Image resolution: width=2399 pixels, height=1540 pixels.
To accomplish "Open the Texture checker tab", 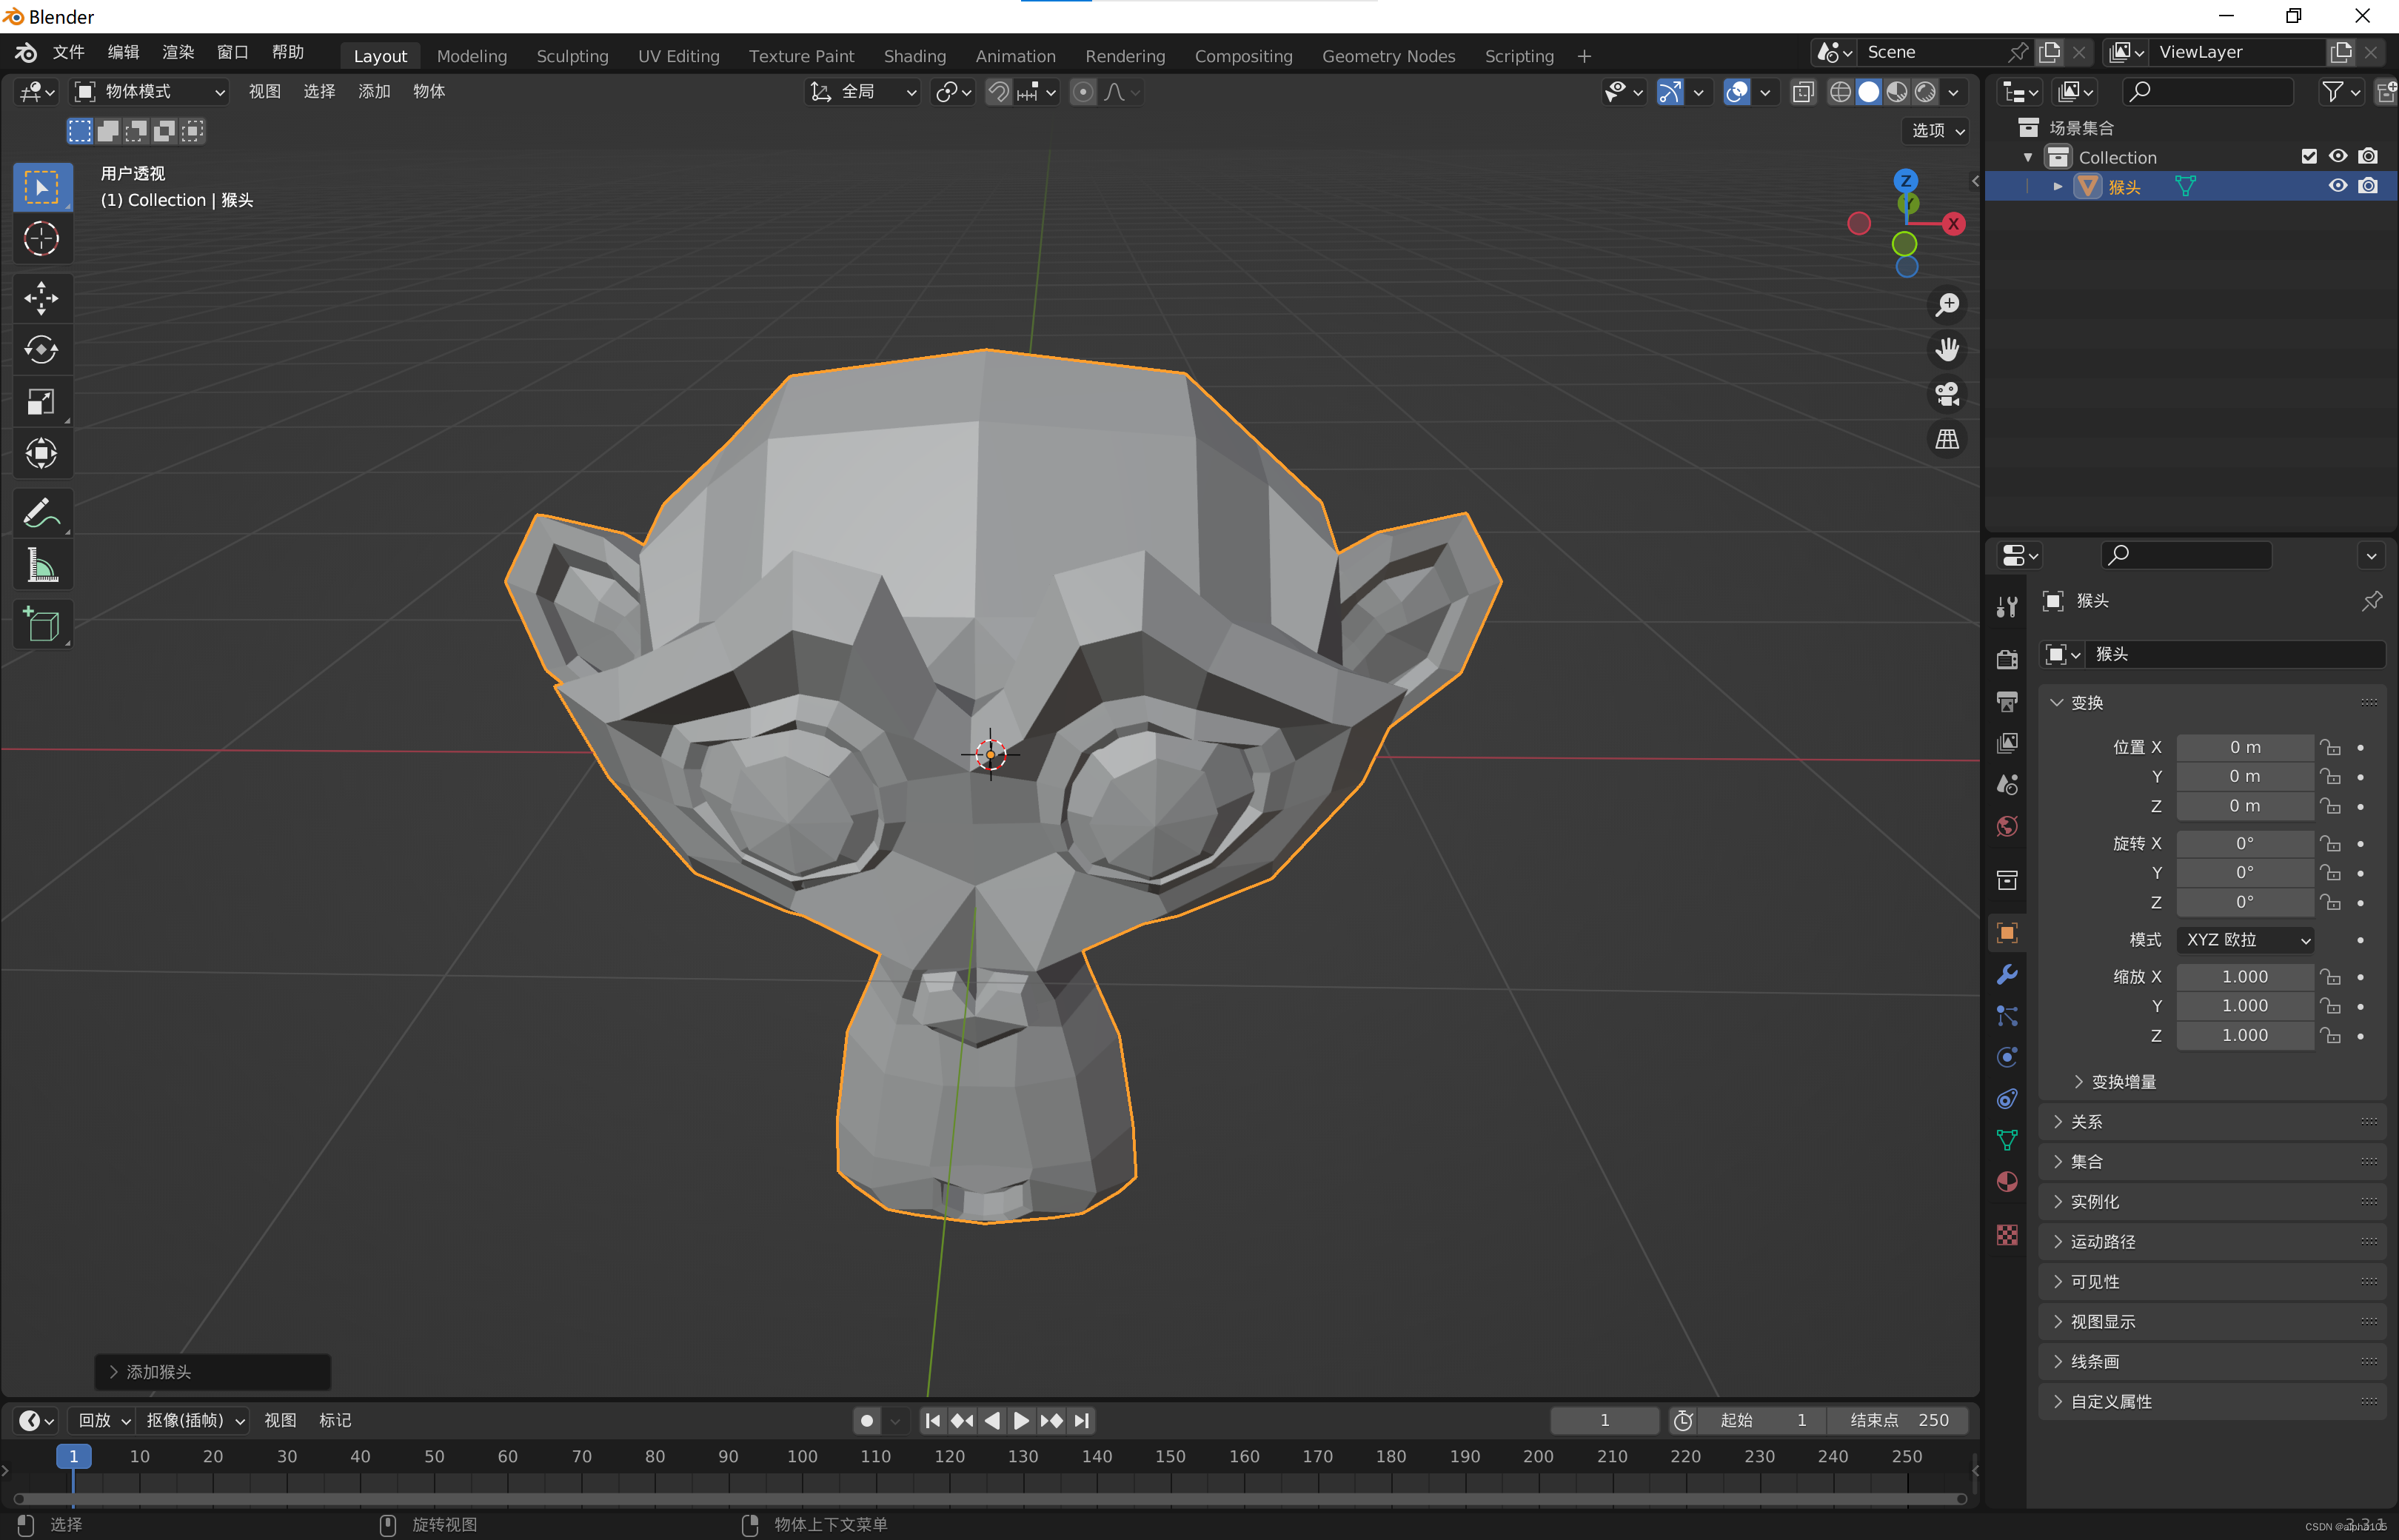I will [2007, 1235].
